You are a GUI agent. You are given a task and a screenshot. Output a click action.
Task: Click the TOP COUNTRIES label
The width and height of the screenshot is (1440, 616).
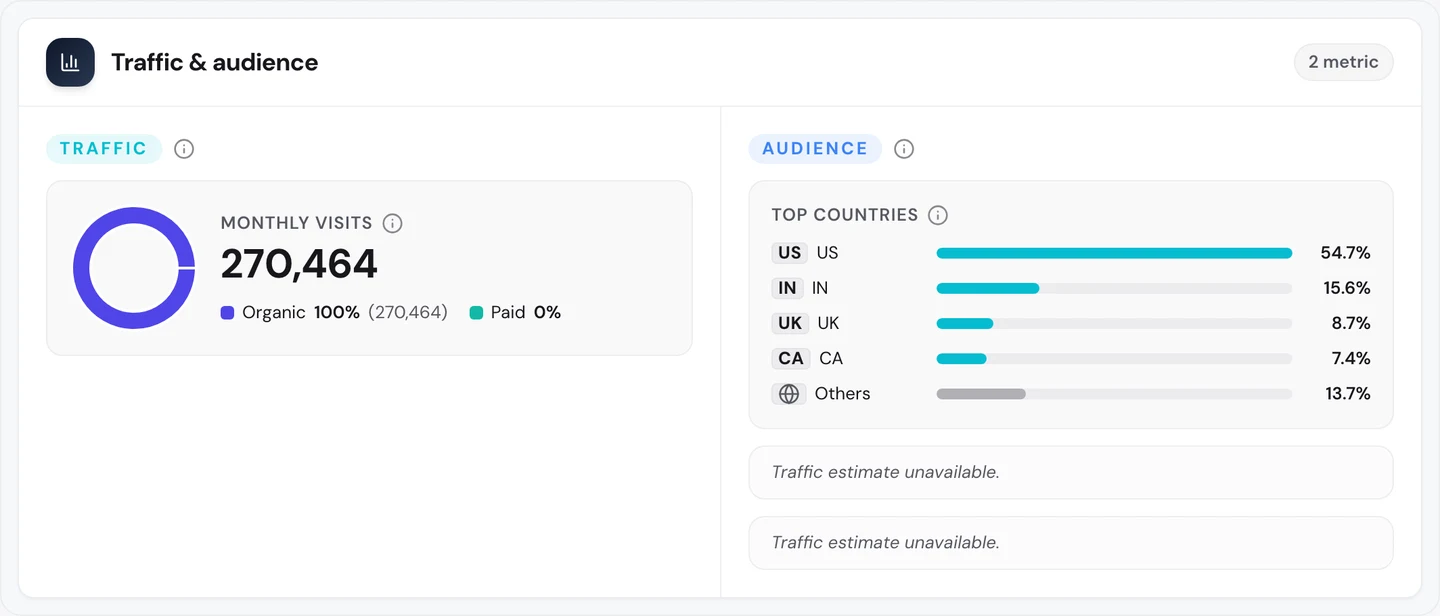845,215
